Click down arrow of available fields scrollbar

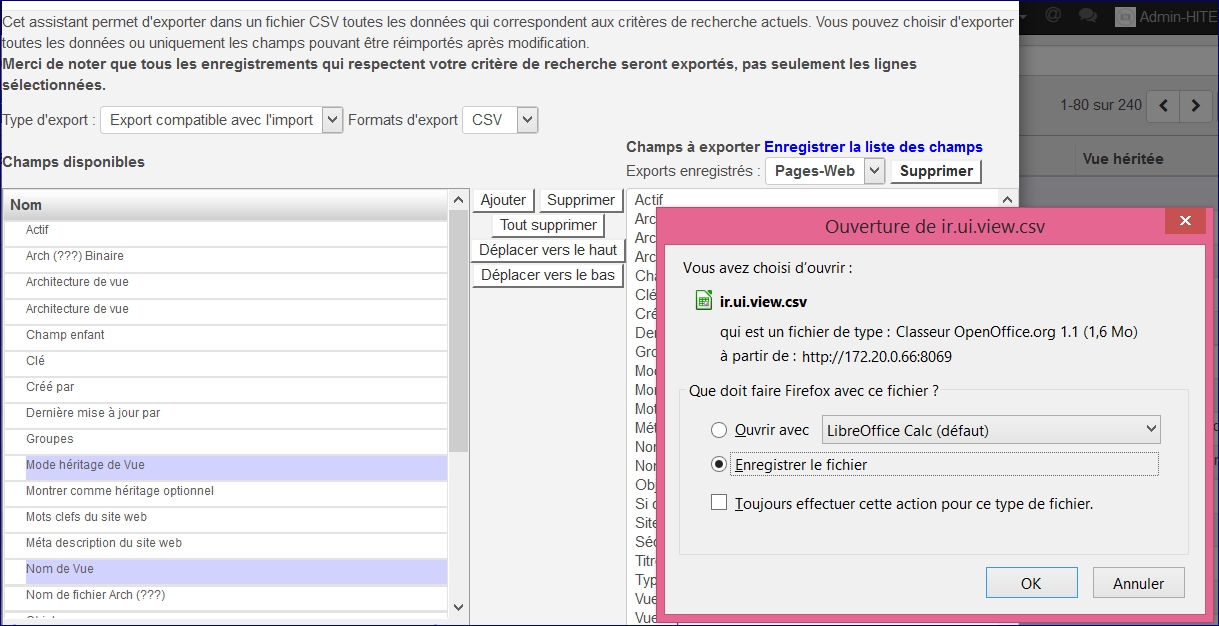tap(458, 606)
